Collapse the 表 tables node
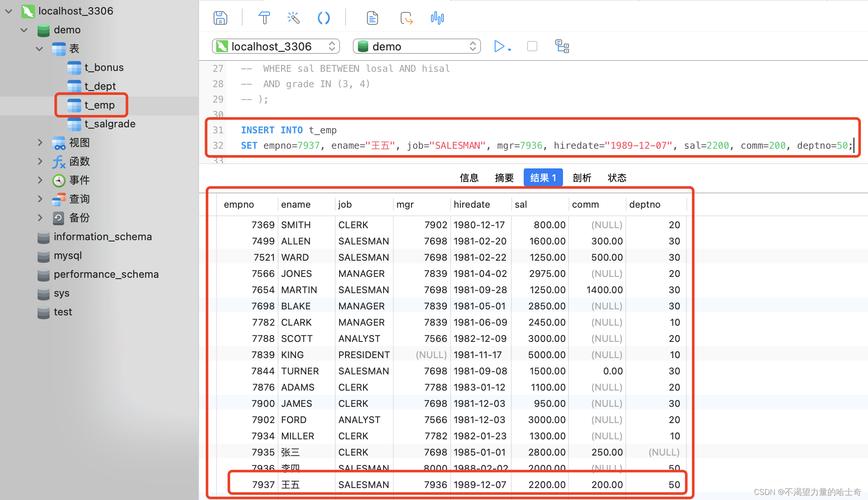 coord(39,48)
